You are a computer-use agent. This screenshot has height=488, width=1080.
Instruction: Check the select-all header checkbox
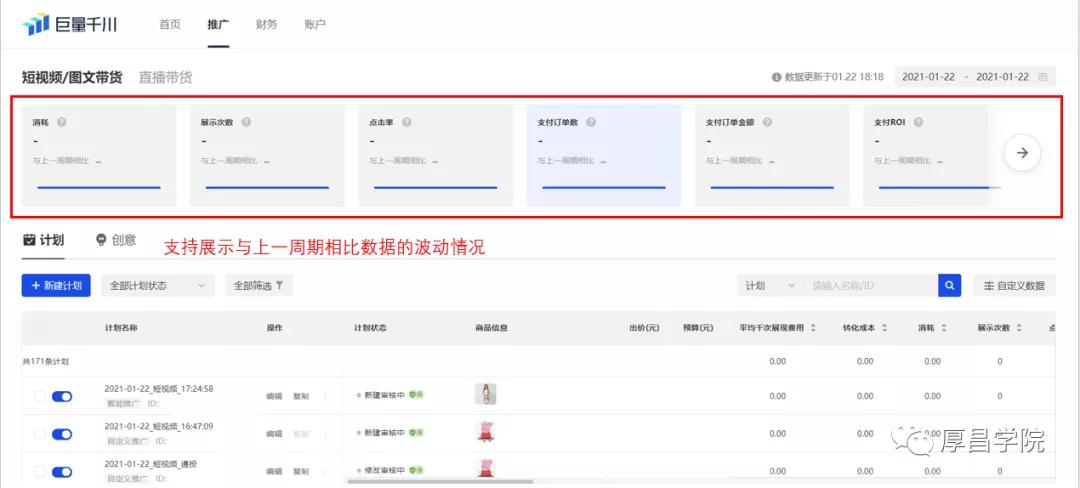pos(40,328)
